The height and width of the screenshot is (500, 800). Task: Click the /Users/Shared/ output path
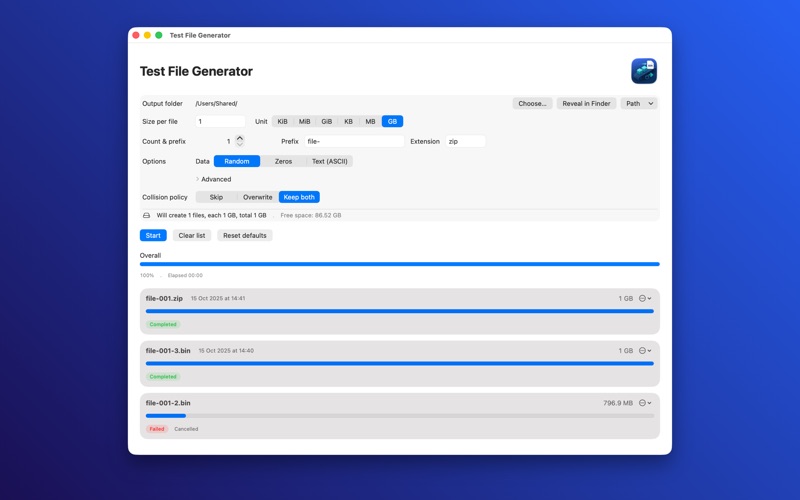pyautogui.click(x=216, y=104)
